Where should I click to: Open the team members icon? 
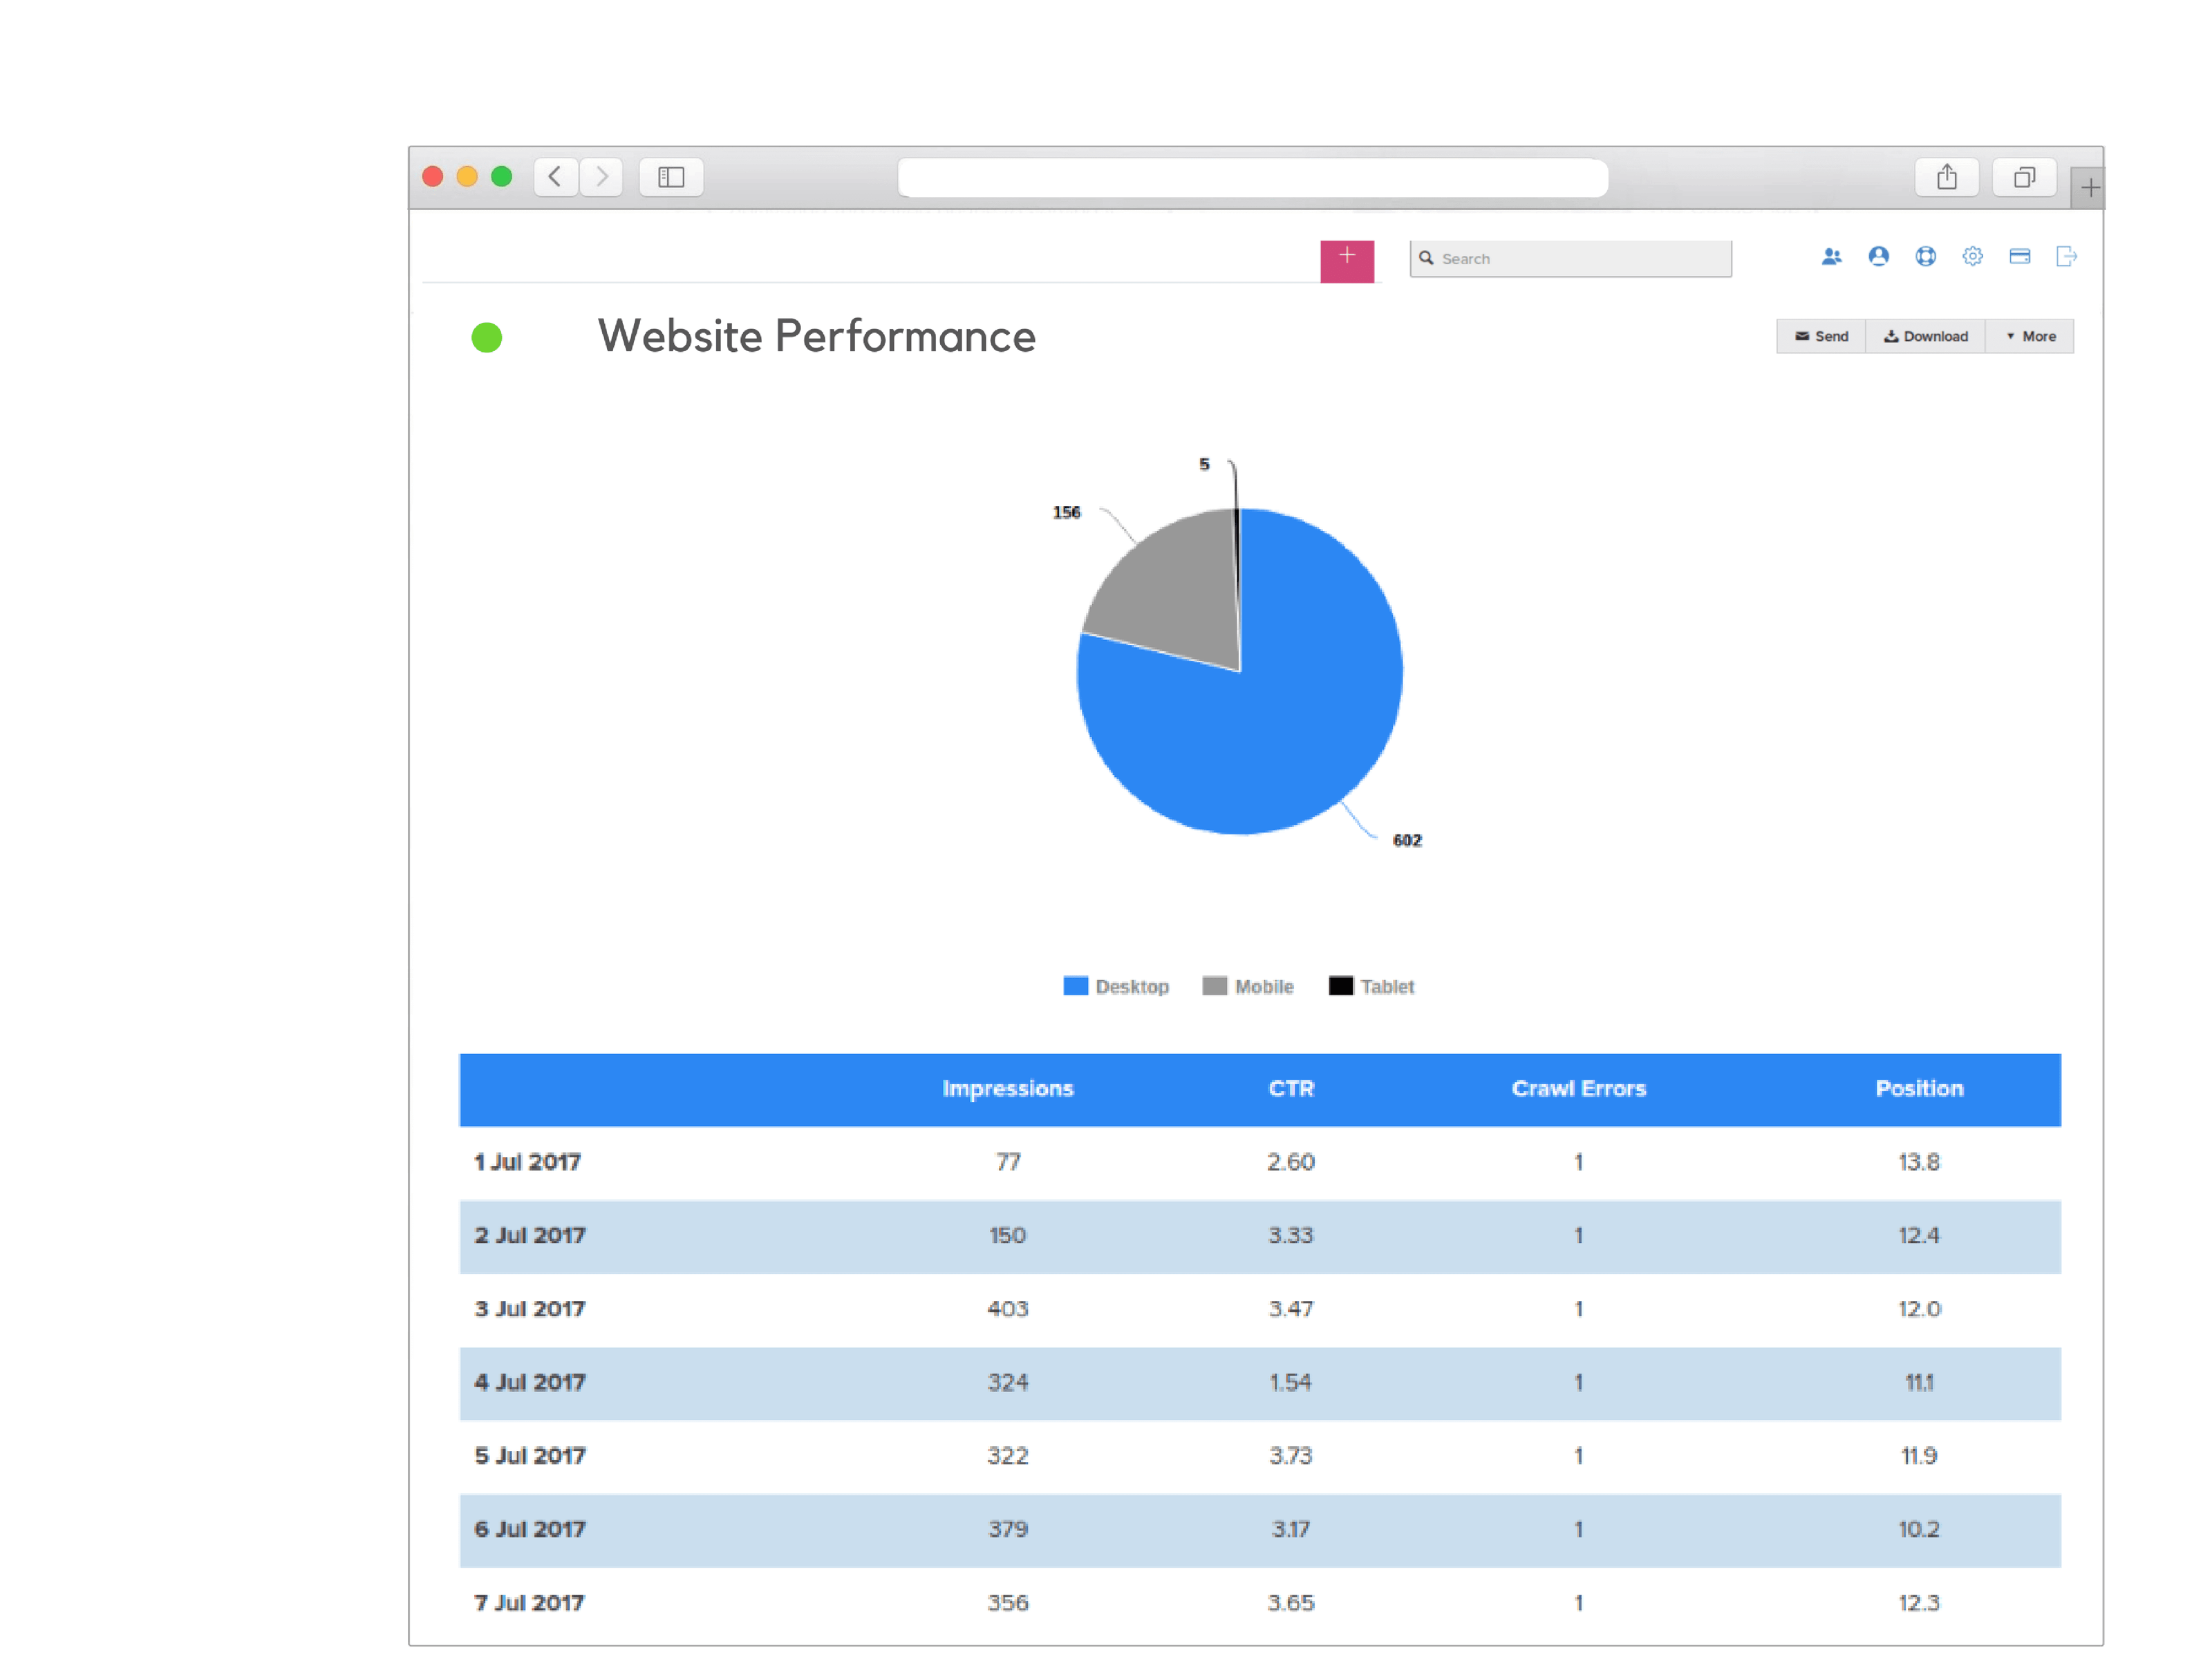(1832, 256)
